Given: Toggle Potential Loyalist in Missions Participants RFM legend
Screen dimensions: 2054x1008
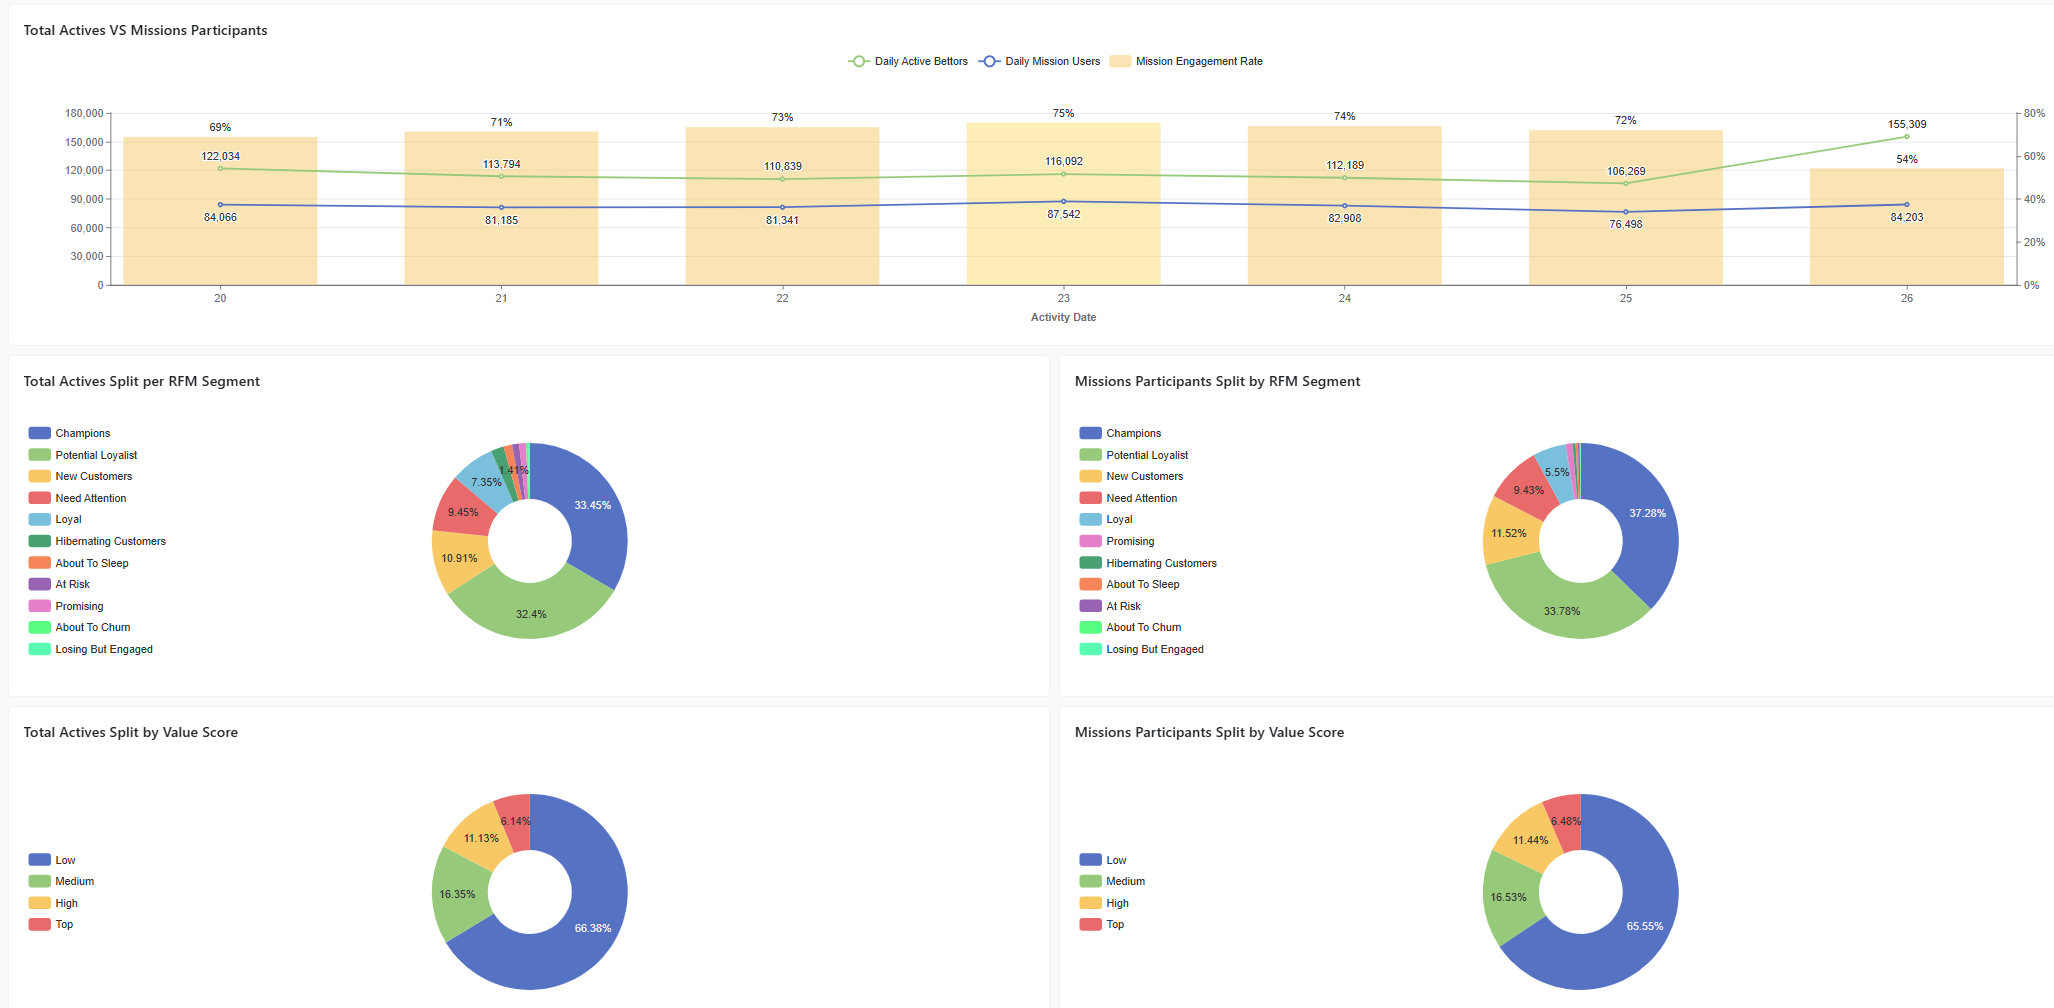Looking at the screenshot, I should [1146, 455].
